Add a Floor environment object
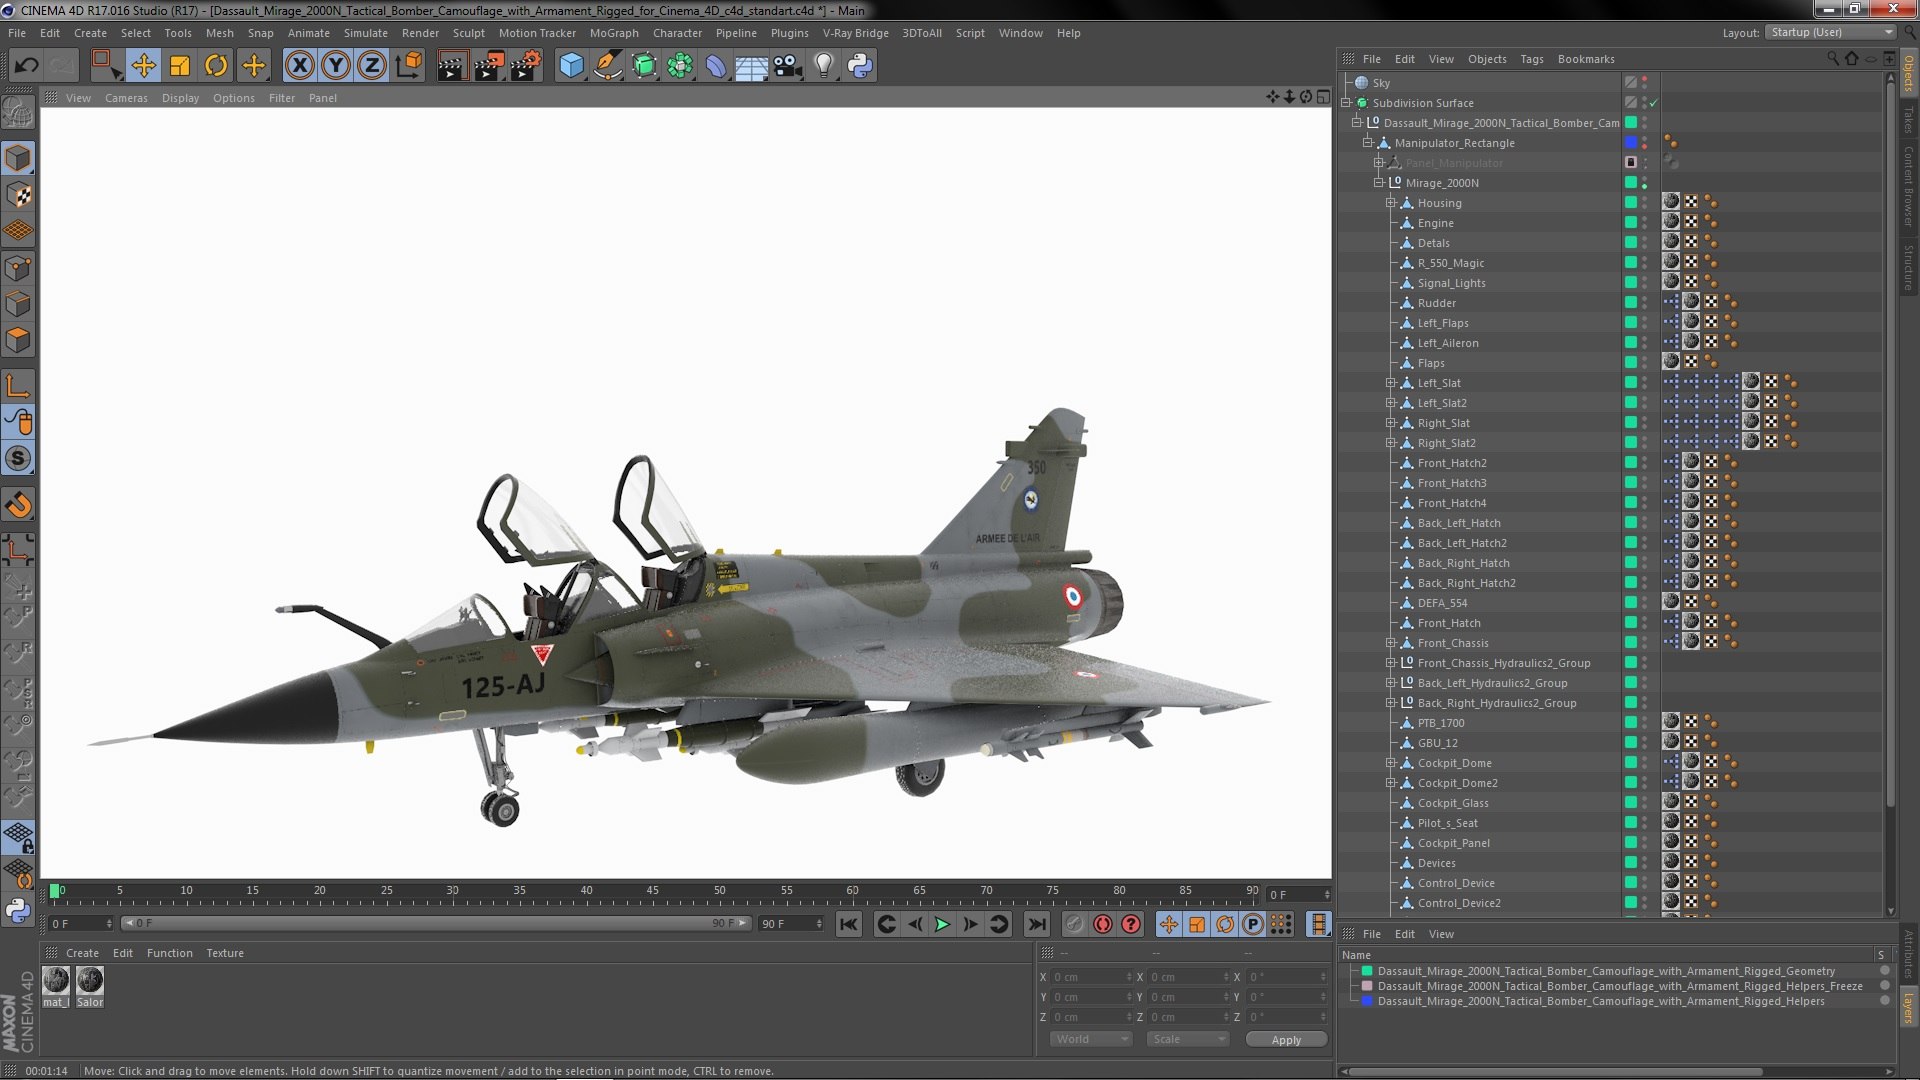Screen dimensions: 1920x1080 click(751, 66)
